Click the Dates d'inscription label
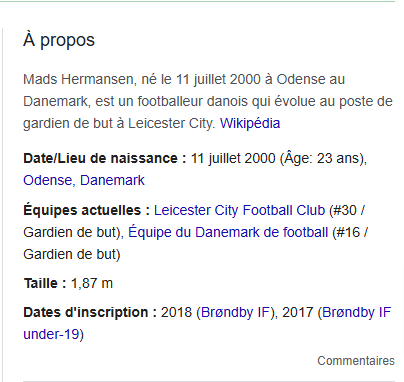Image resolution: width=404 pixels, height=382 pixels. (x=90, y=313)
